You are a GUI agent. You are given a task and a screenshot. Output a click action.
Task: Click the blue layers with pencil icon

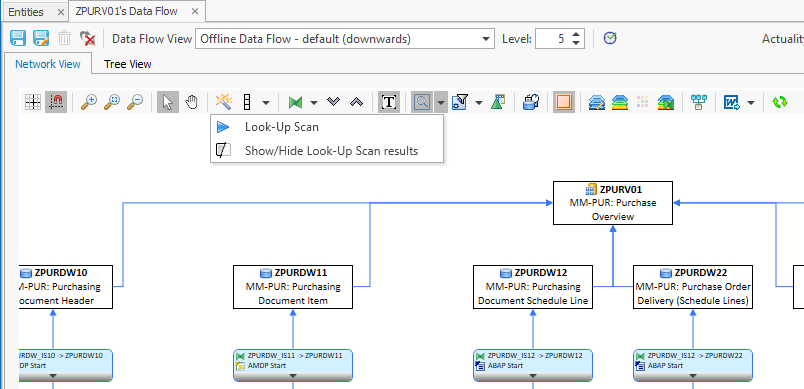(x=596, y=103)
